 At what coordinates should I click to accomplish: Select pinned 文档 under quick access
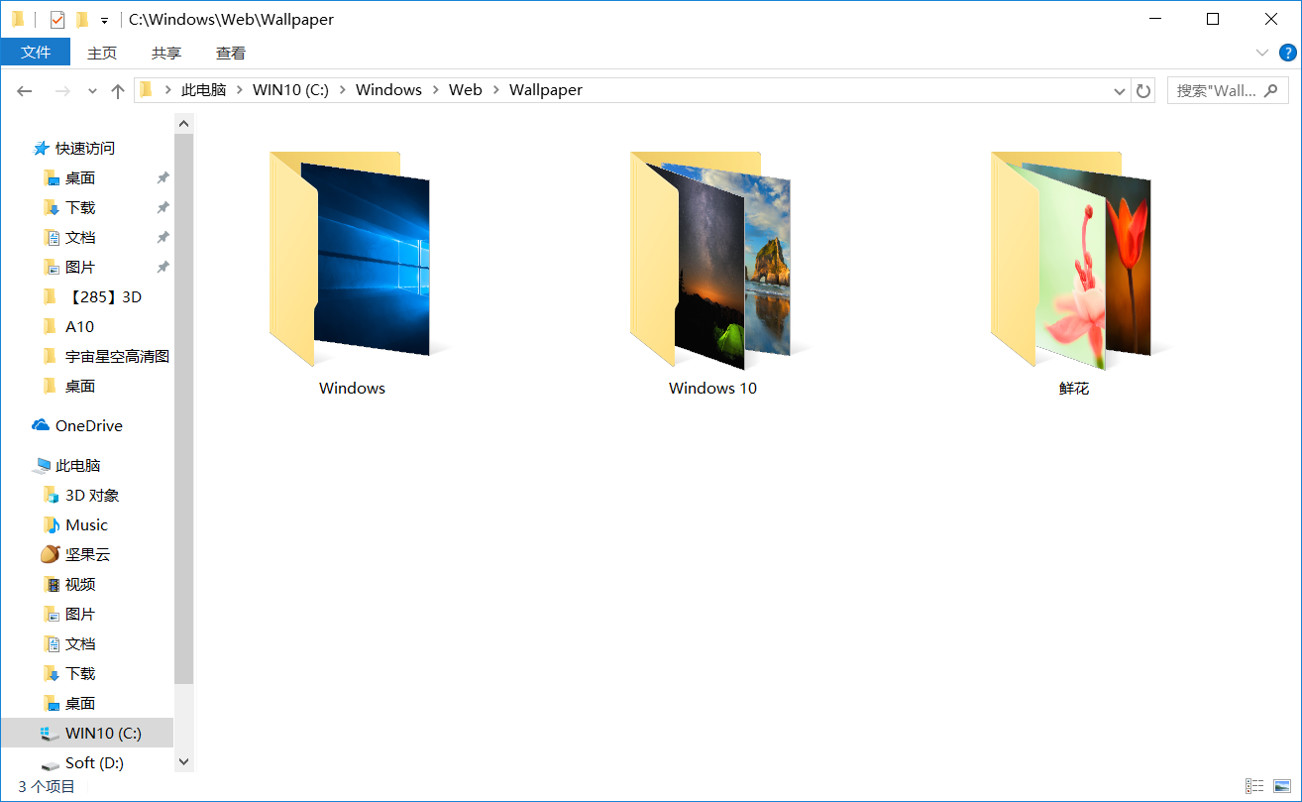(80, 238)
